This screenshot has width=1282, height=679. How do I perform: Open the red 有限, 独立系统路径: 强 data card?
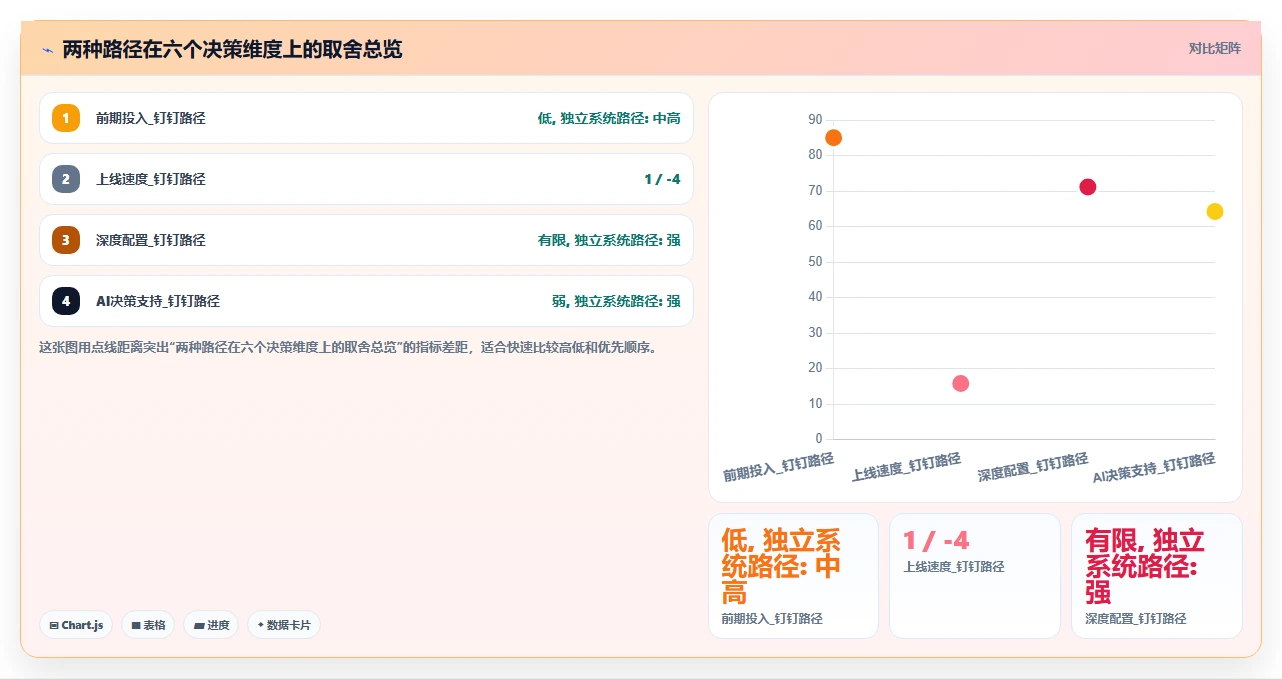point(1157,576)
